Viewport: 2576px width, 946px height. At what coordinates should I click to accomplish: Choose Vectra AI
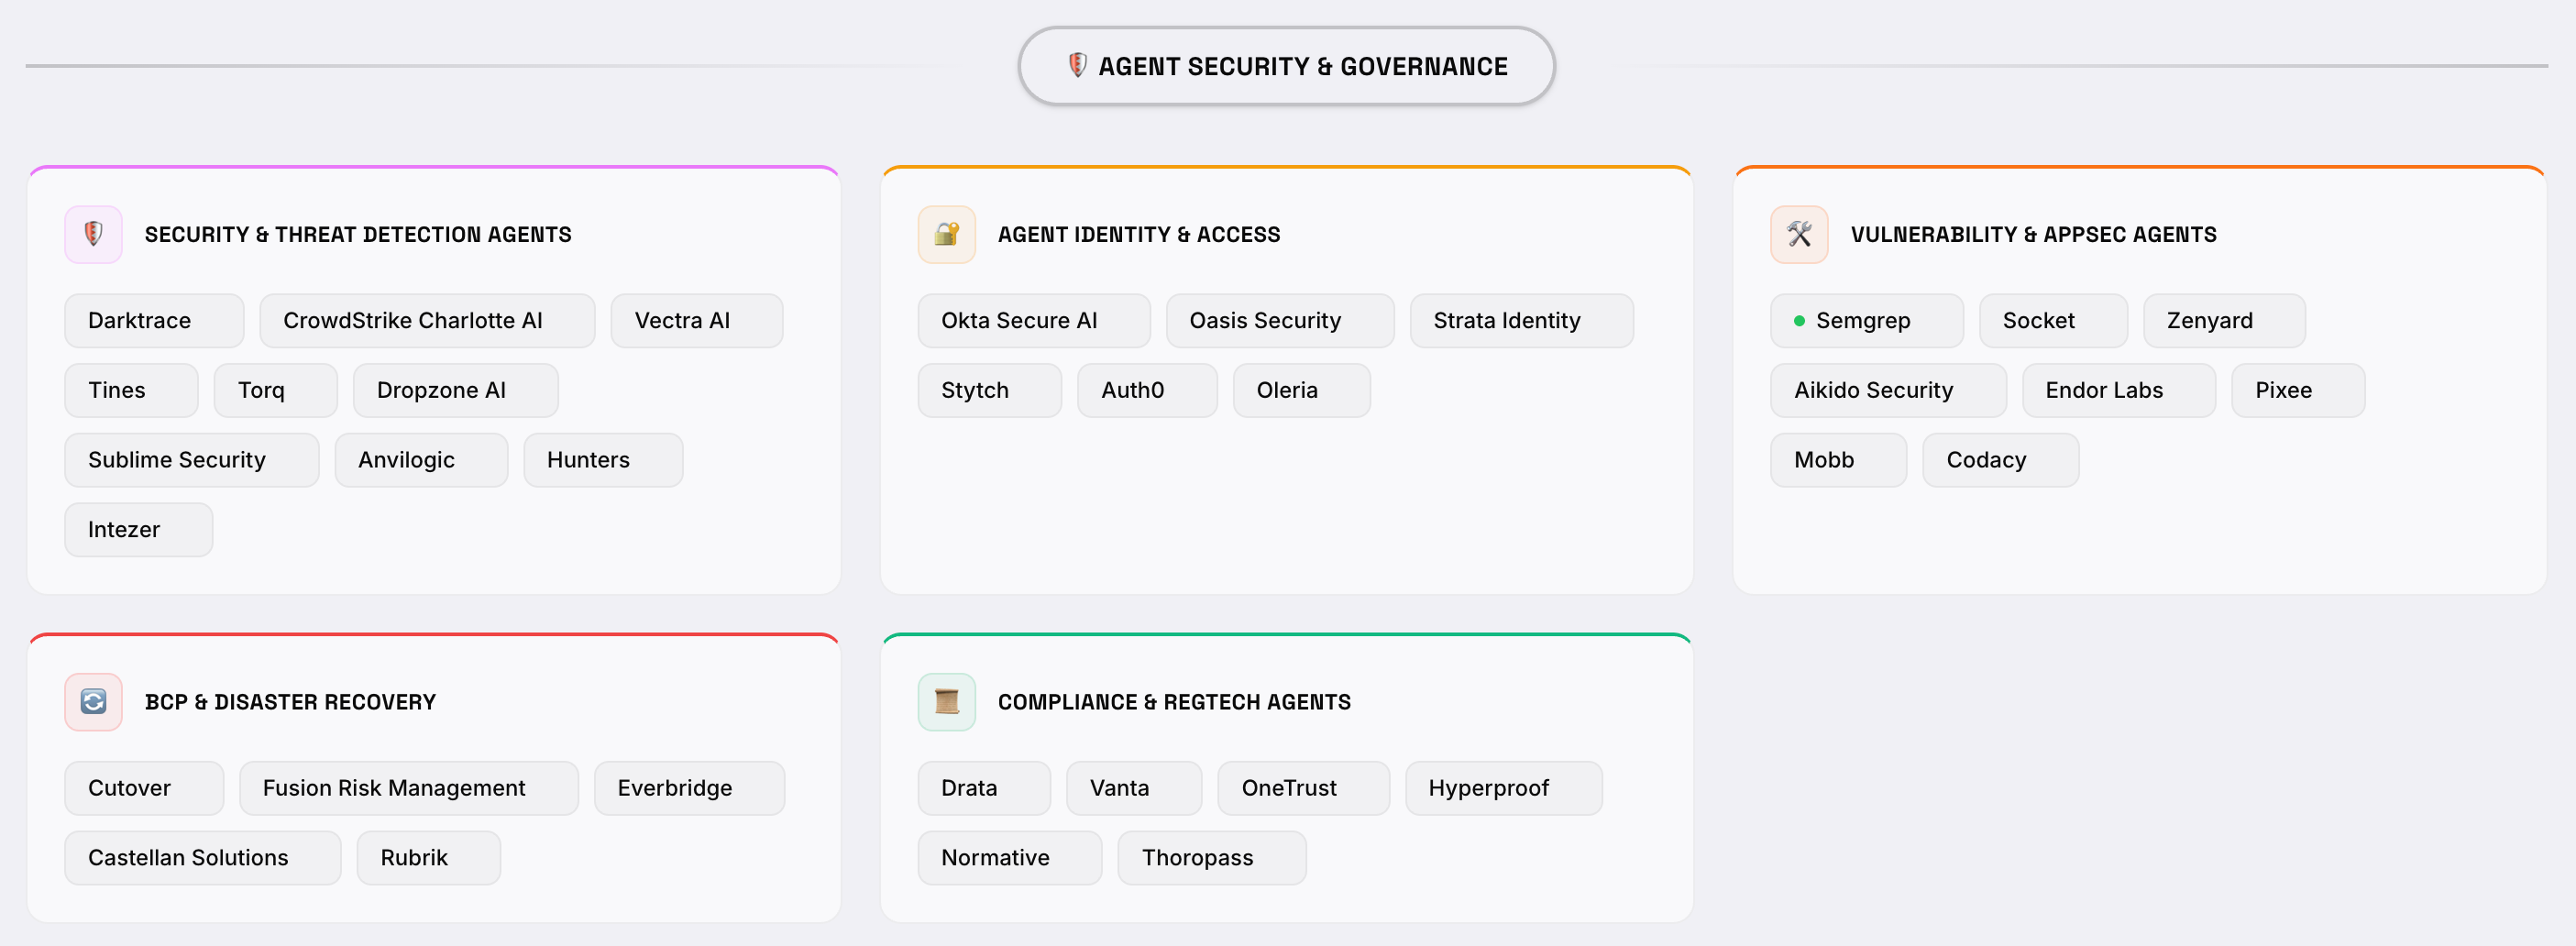[697, 321]
